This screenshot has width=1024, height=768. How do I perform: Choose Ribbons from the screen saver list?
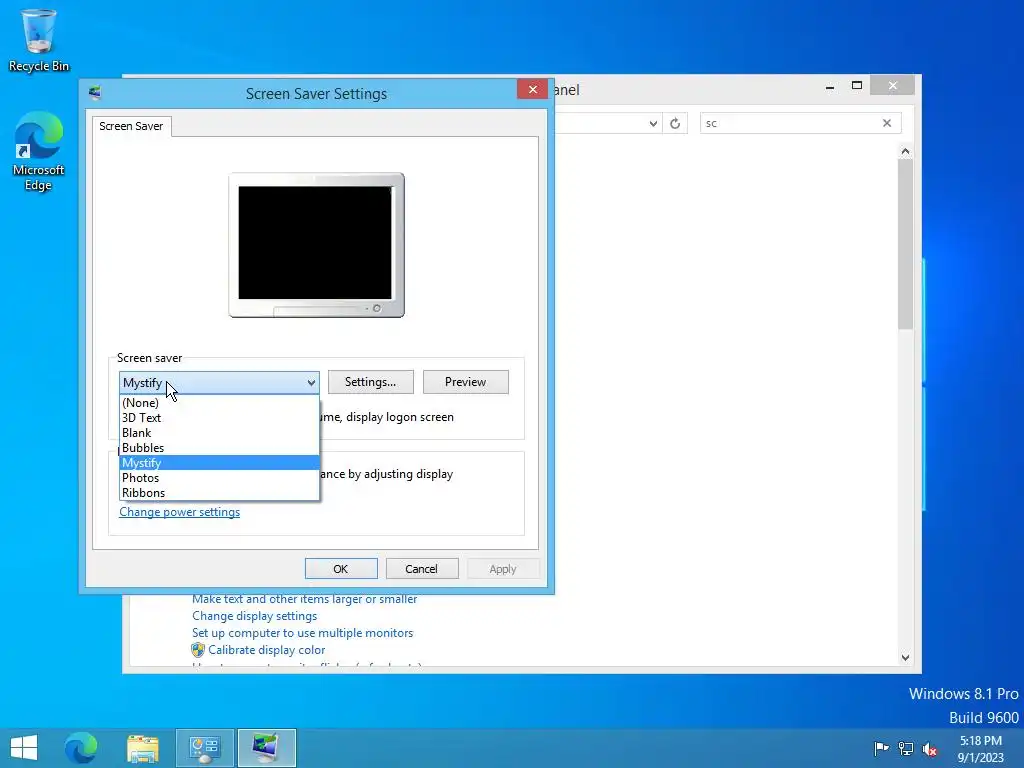point(219,493)
